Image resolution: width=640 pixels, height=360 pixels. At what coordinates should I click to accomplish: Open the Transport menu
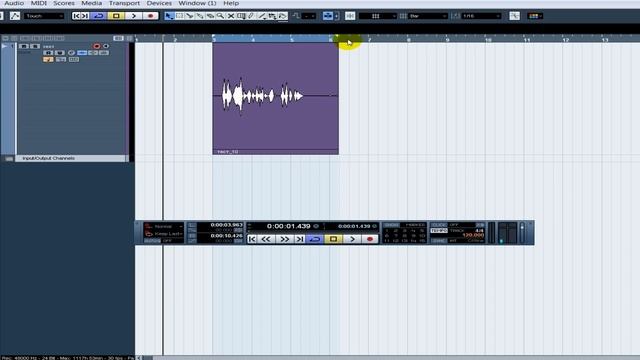pyautogui.click(x=124, y=3)
